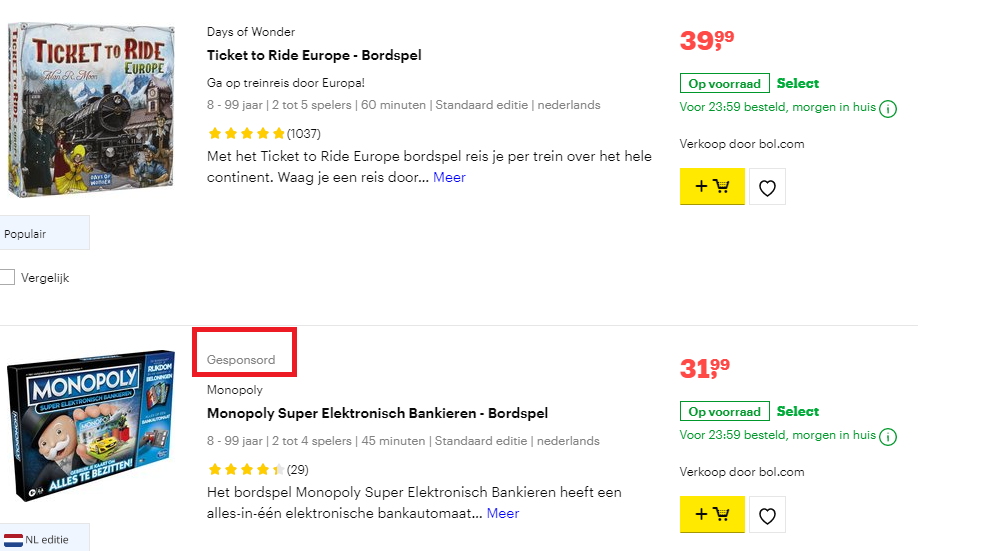This screenshot has height=551, width=988.
Task: Click the Monopoly brand name
Action: coord(235,390)
